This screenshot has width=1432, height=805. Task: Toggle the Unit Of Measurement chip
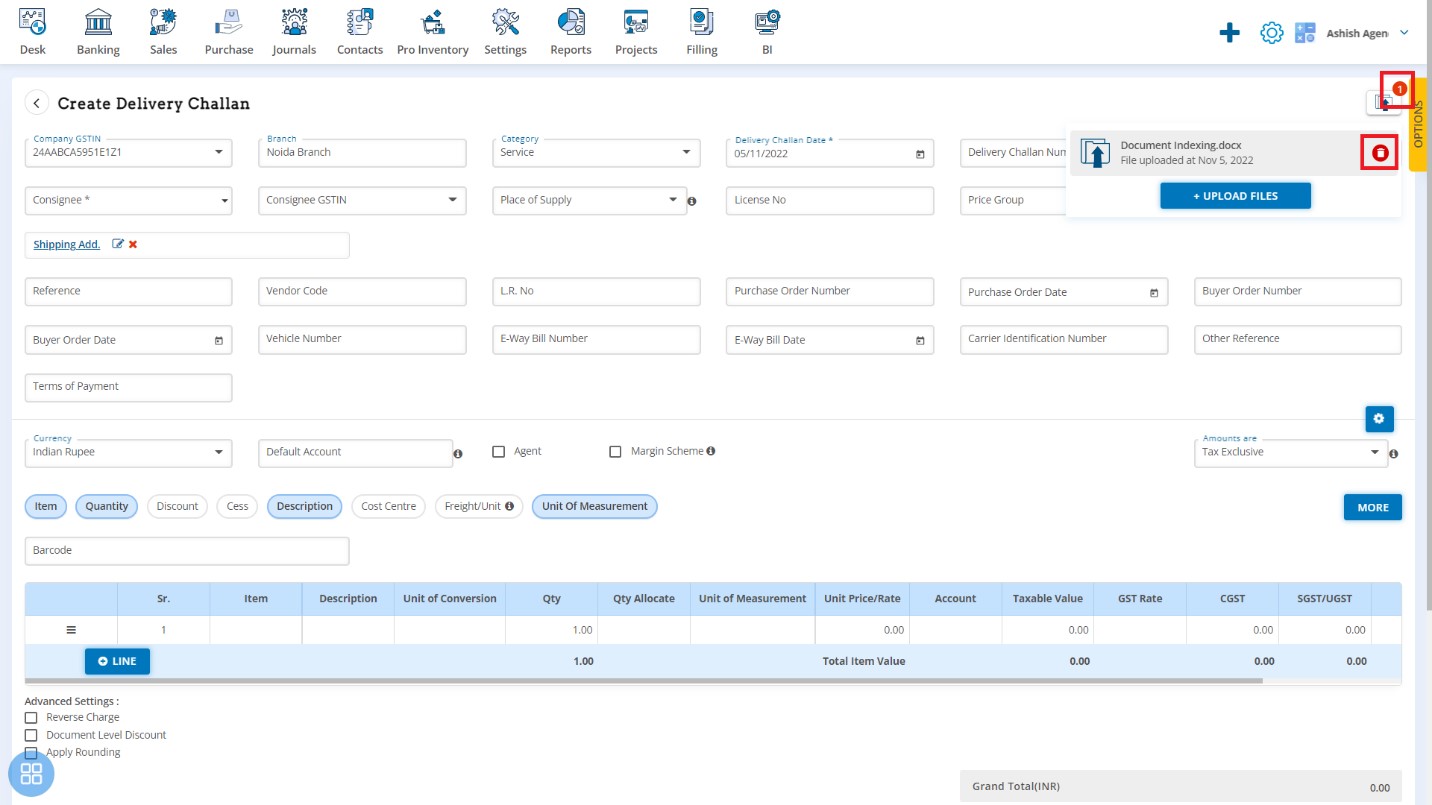595,506
